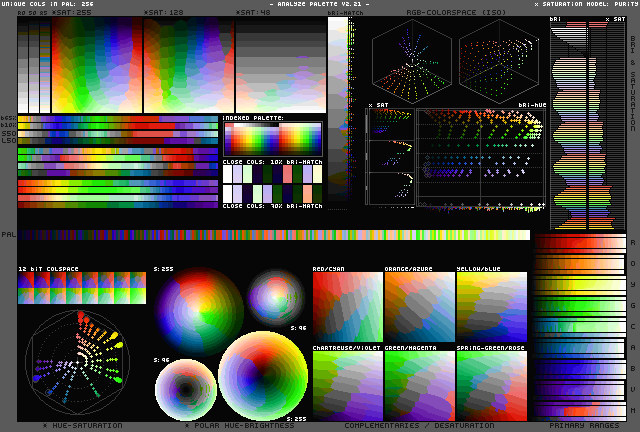Click the horizontal PAL color strip
Screen dimensions: 640x432
(x=273, y=235)
